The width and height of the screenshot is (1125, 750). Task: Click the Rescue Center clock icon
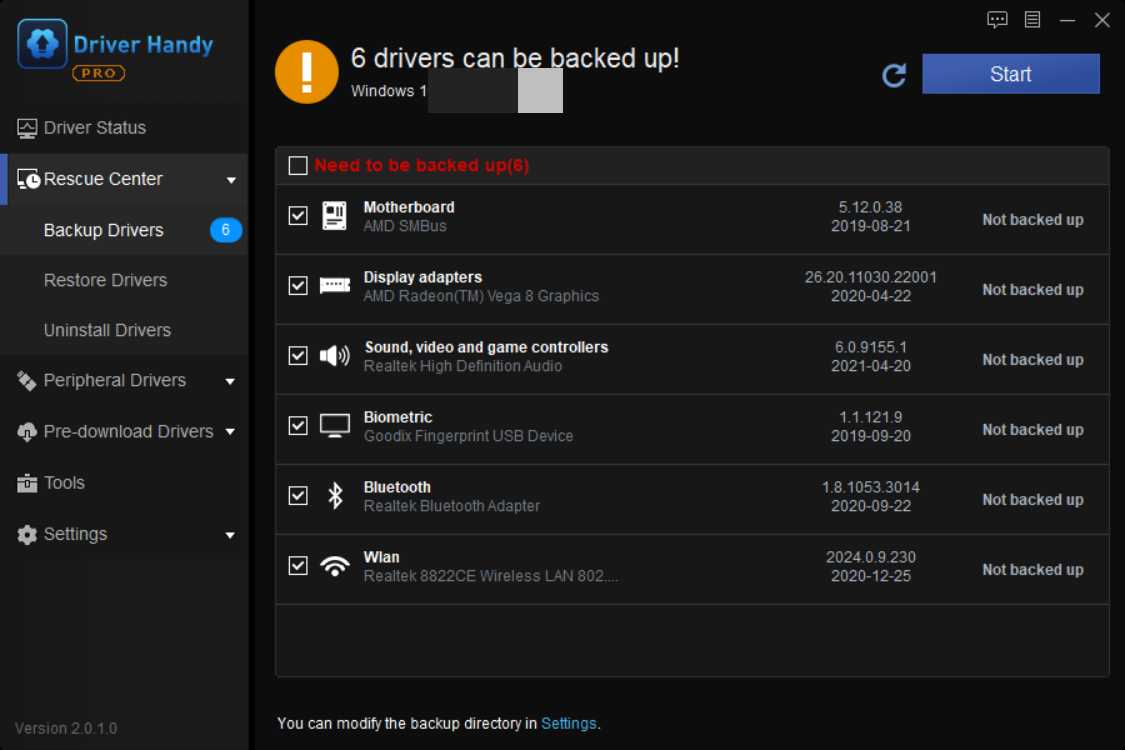(29, 178)
